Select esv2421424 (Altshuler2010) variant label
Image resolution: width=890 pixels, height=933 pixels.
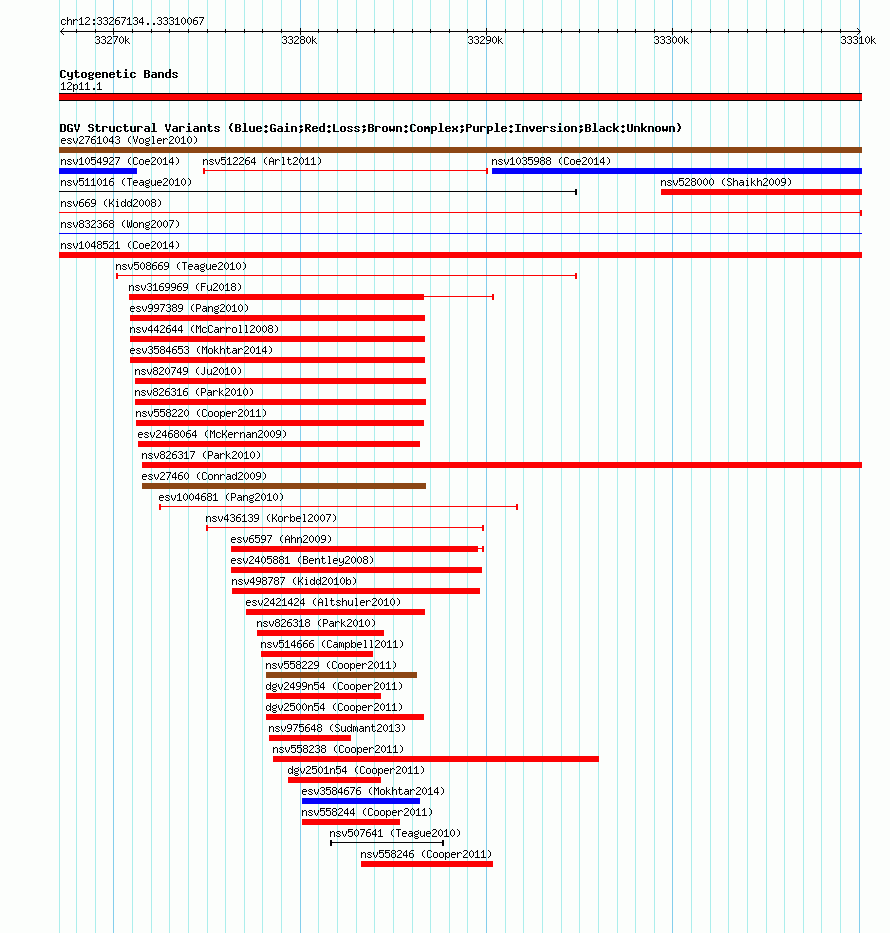324,603
